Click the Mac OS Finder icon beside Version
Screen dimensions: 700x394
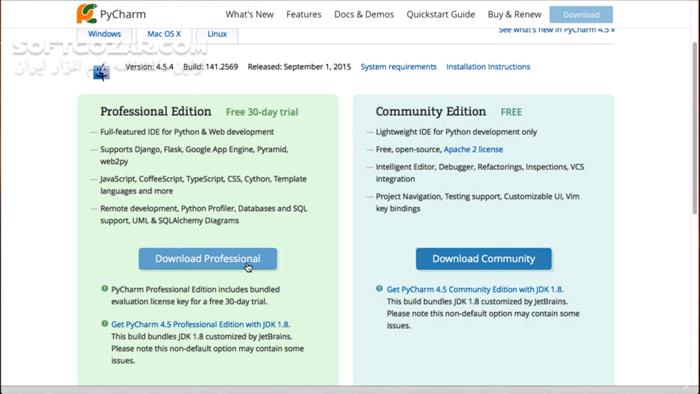click(101, 72)
